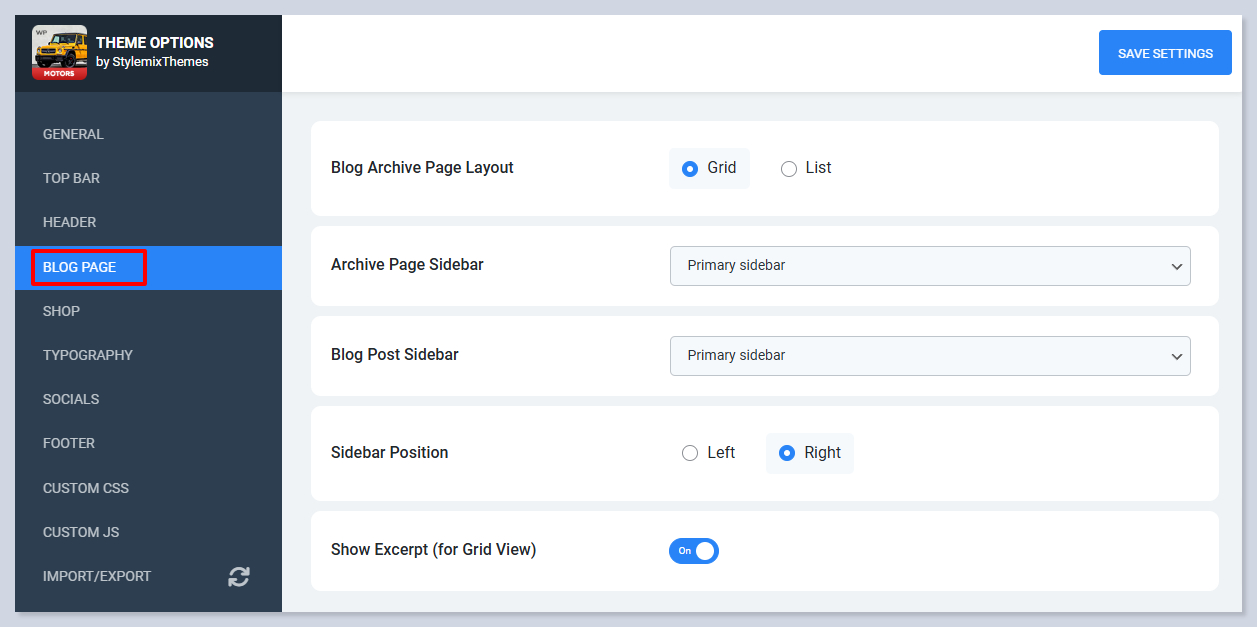Select the Grid layout radio button
This screenshot has height=627, width=1257.
[x=690, y=169]
